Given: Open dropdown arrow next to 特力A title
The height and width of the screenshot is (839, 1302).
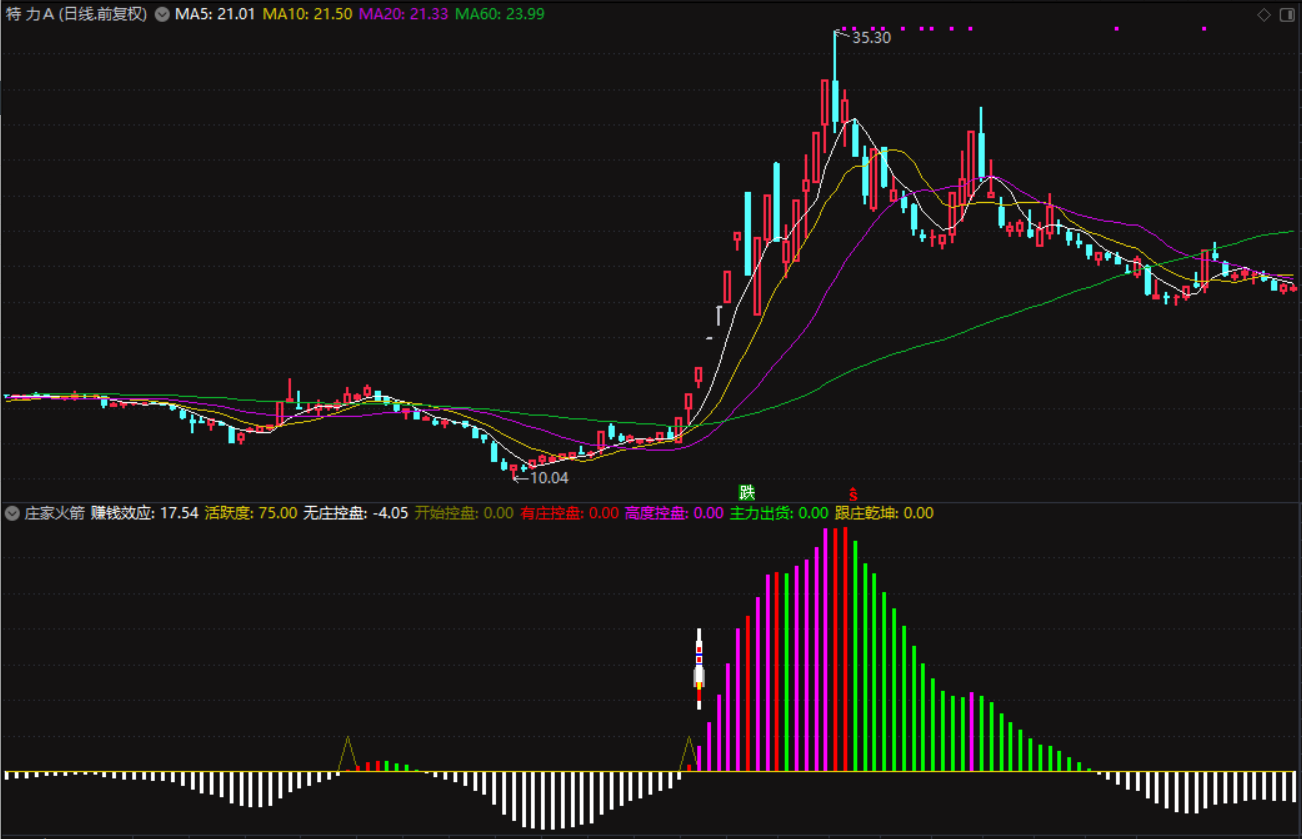Looking at the screenshot, I should pos(162,14).
